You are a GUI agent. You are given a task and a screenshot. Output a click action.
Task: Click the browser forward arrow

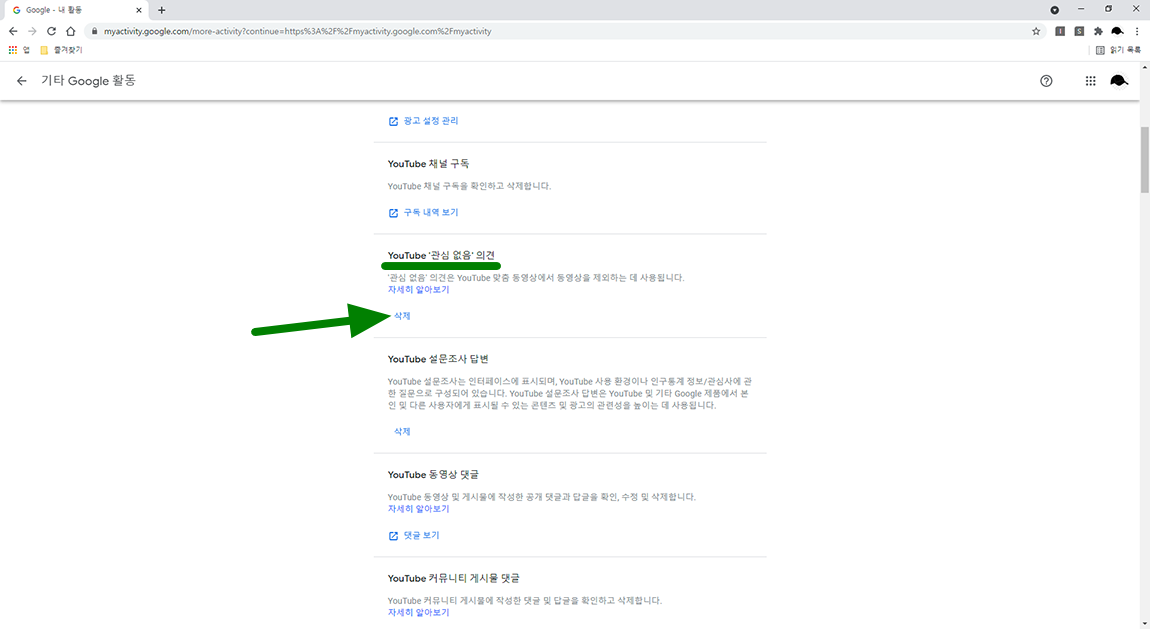click(x=32, y=32)
